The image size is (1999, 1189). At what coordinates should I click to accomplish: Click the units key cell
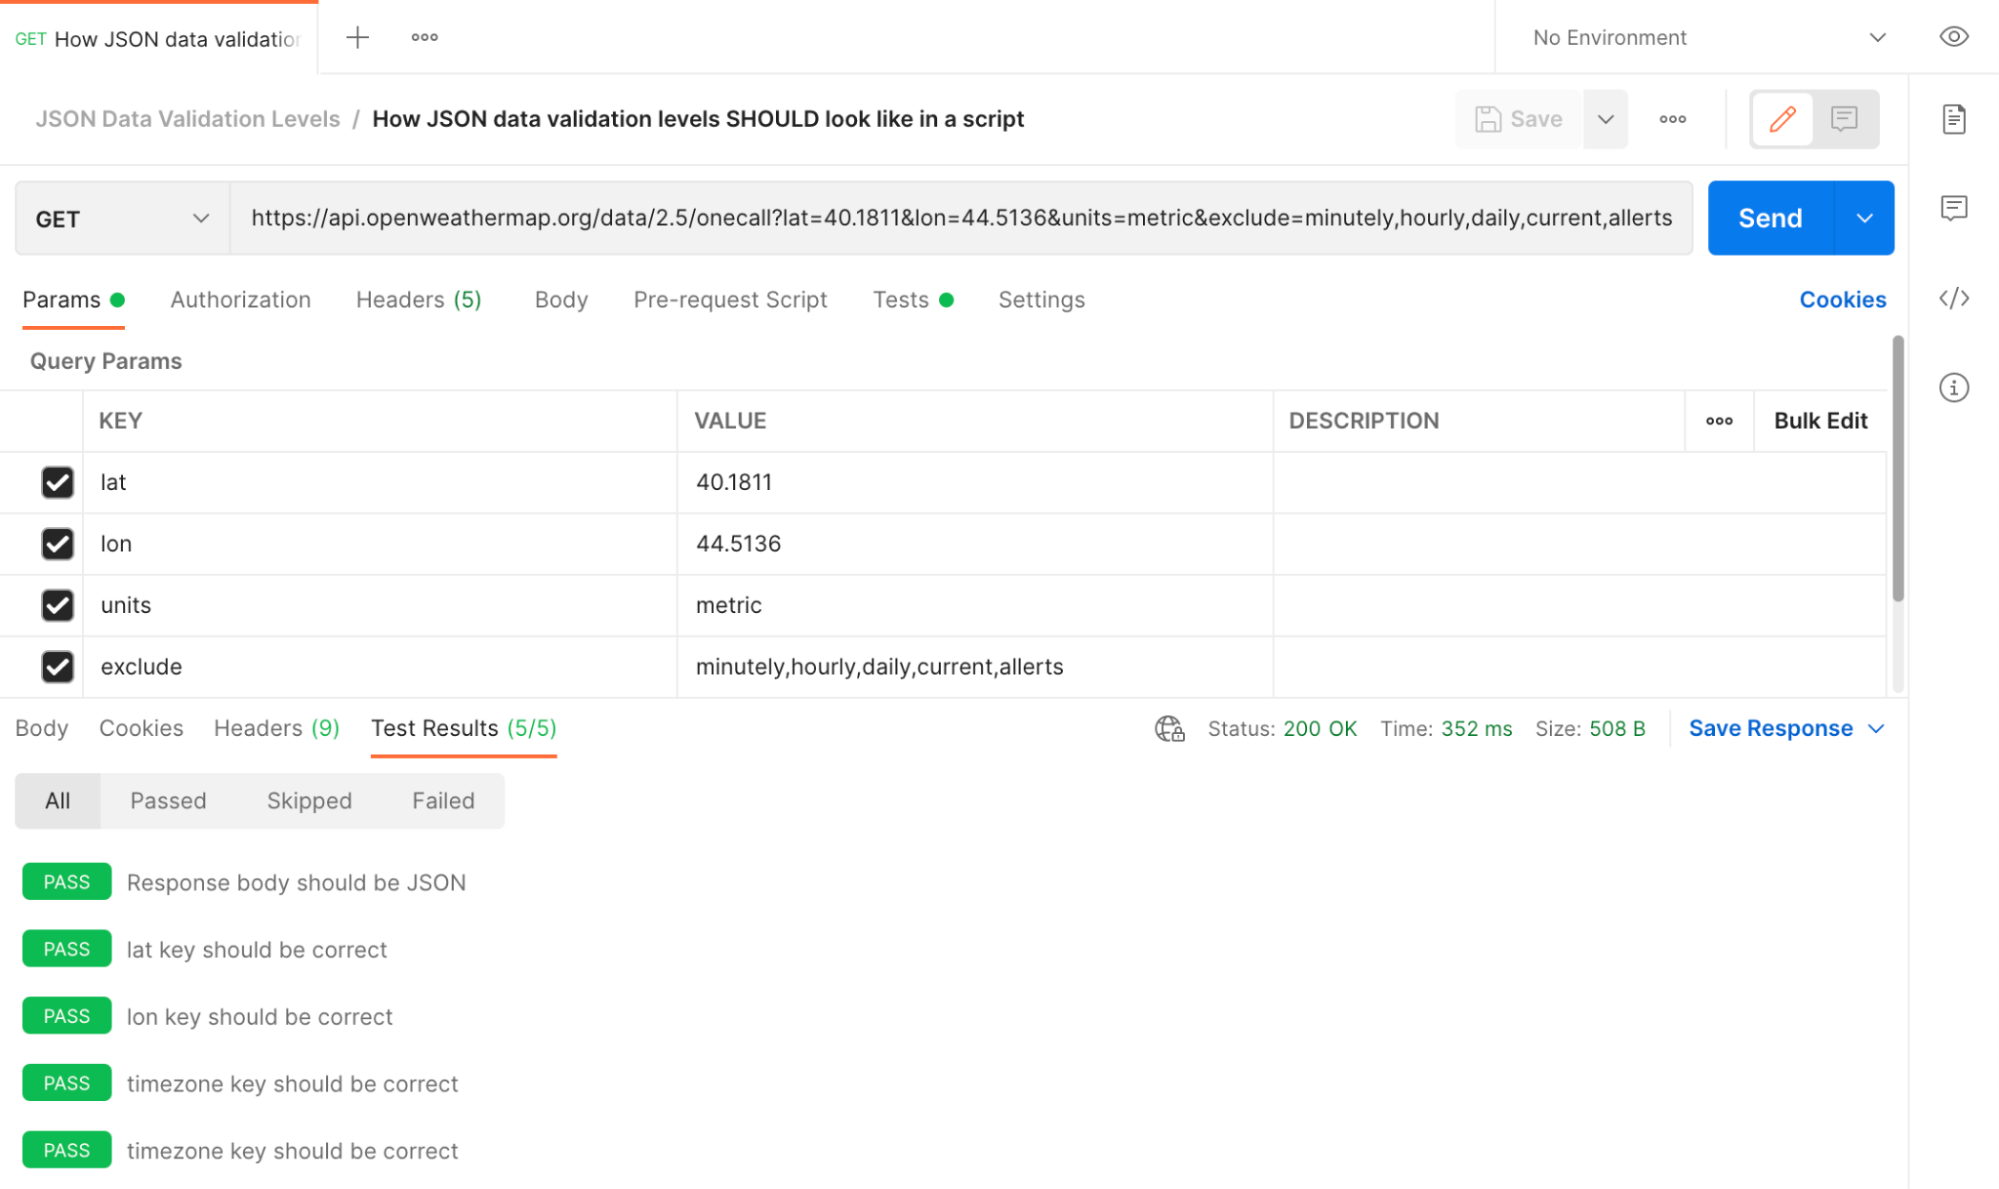[380, 605]
